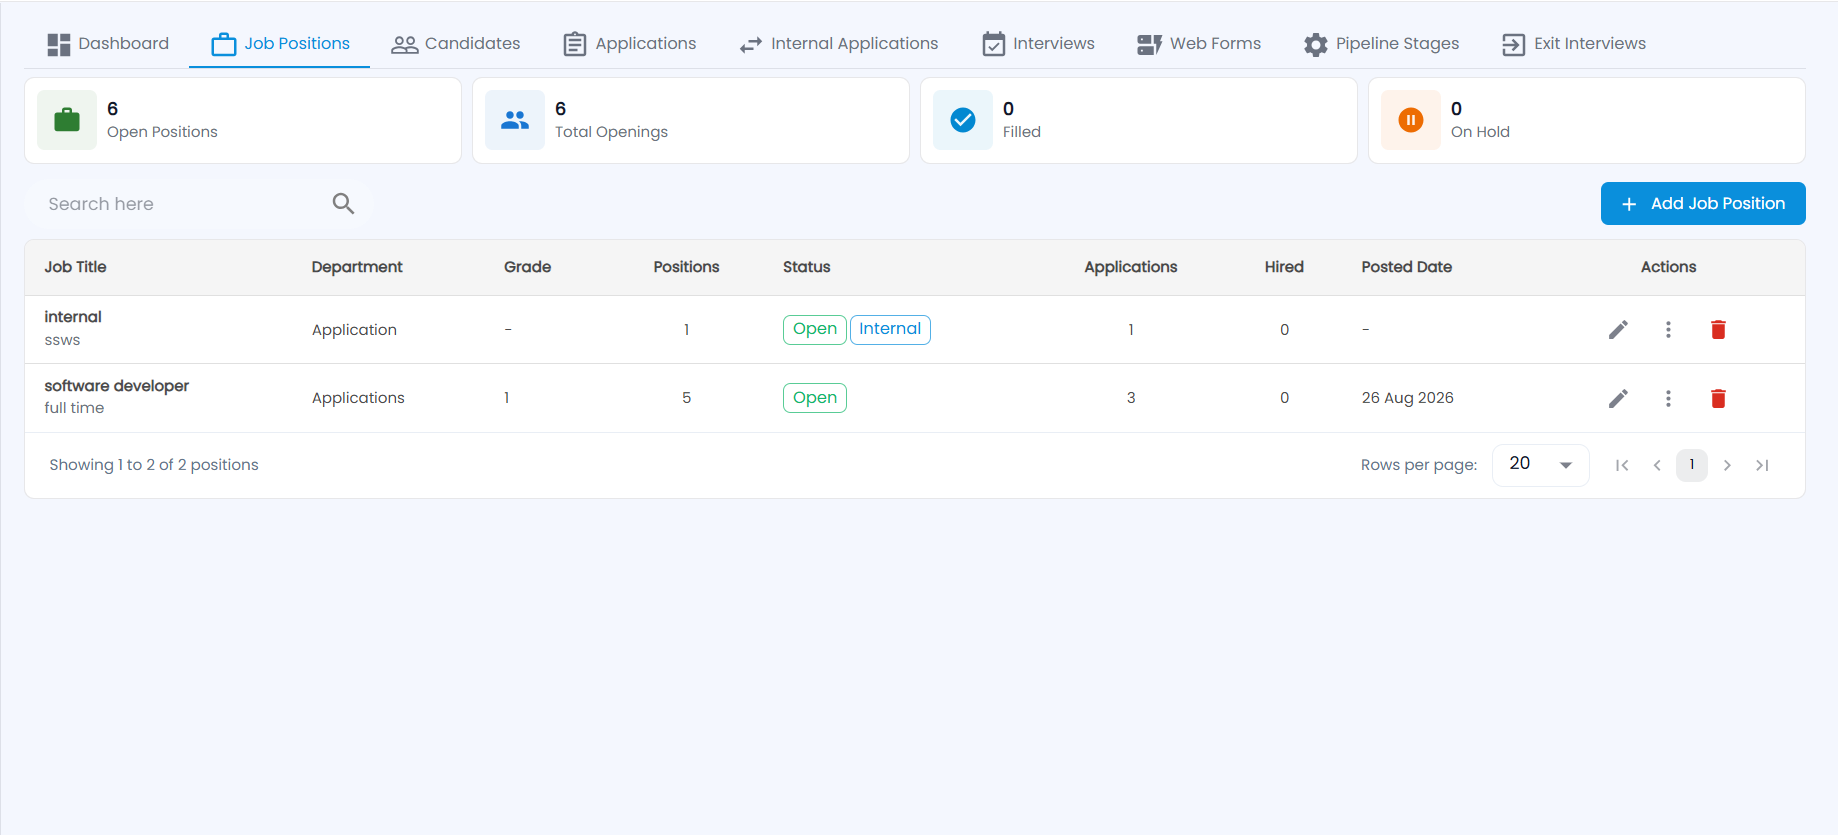Click the 26 Aug 2026 posted date
Image resolution: width=1838 pixels, height=835 pixels.
point(1407,398)
